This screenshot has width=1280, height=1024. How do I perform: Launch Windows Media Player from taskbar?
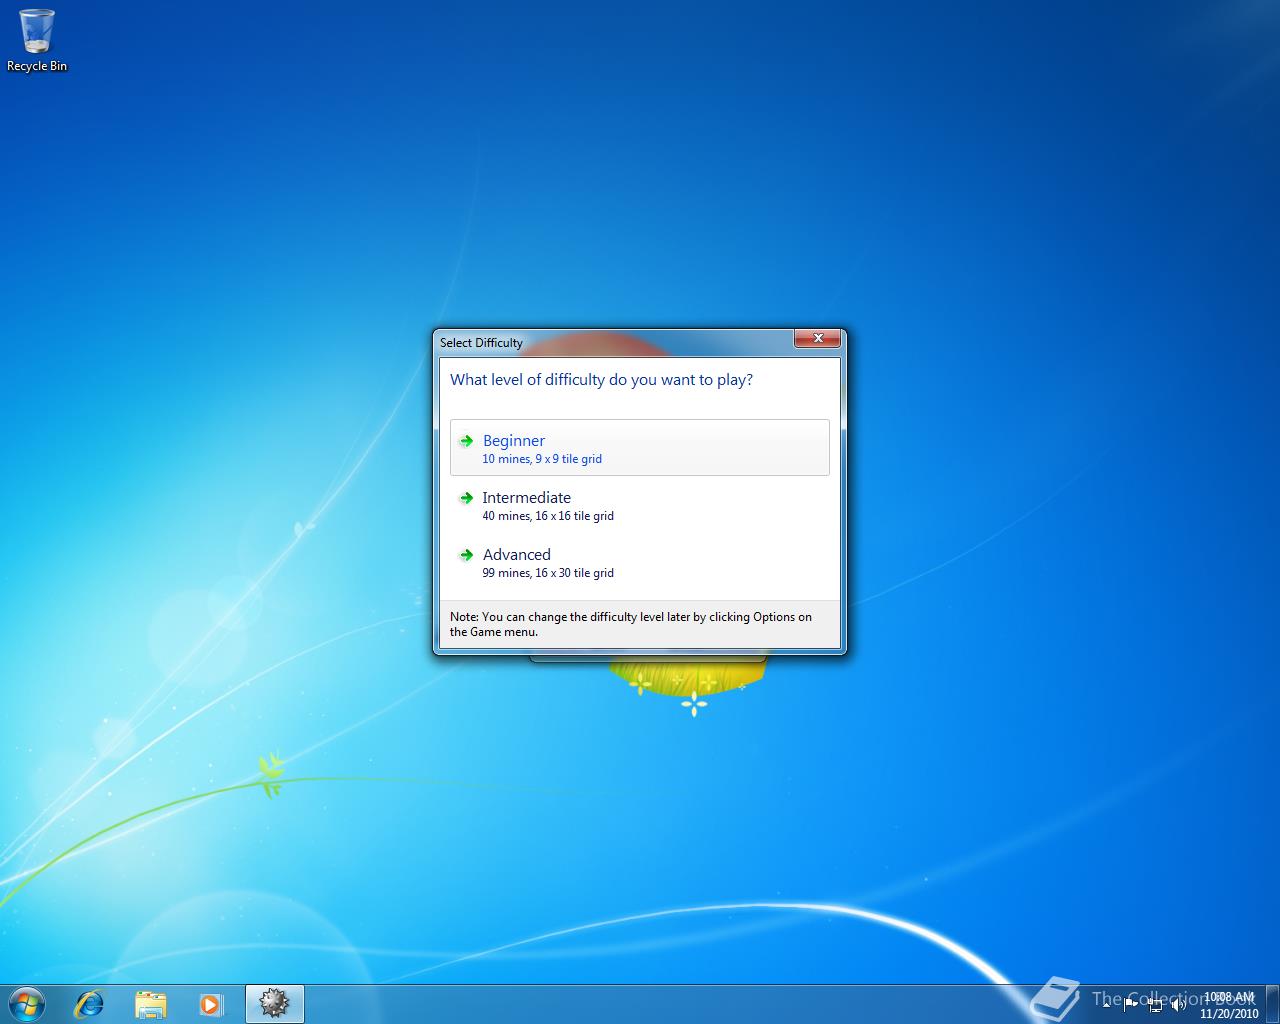[x=211, y=1003]
